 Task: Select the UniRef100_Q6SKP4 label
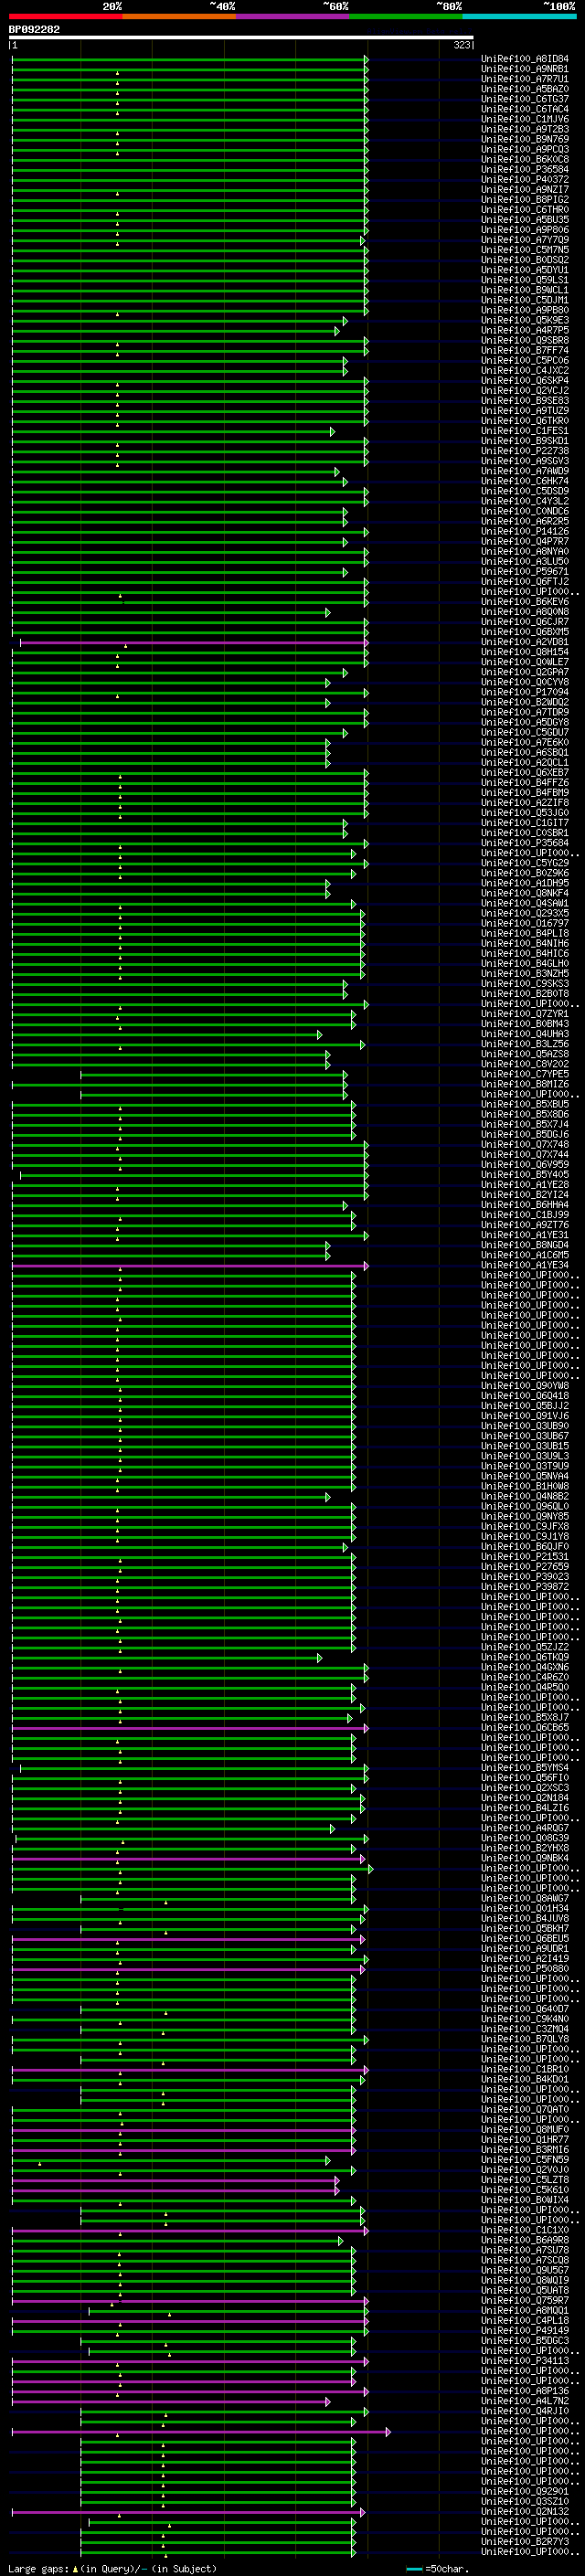[x=525, y=381]
